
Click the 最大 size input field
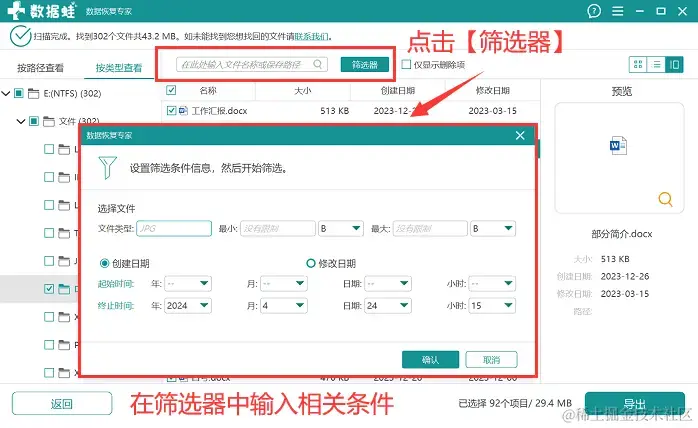coord(430,228)
